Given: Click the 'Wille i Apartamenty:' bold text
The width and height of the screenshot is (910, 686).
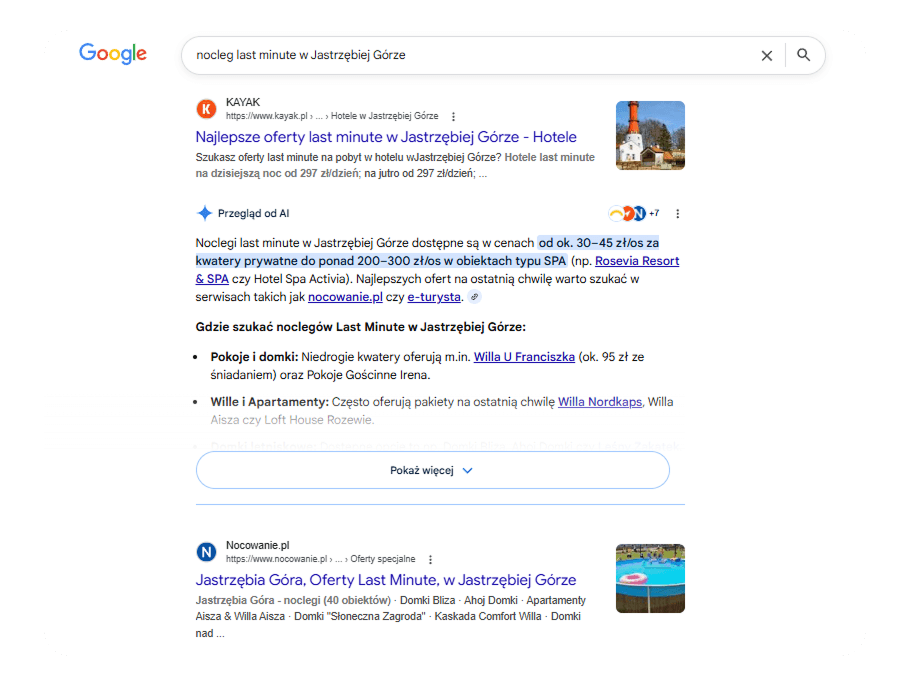Looking at the screenshot, I should (x=270, y=402).
